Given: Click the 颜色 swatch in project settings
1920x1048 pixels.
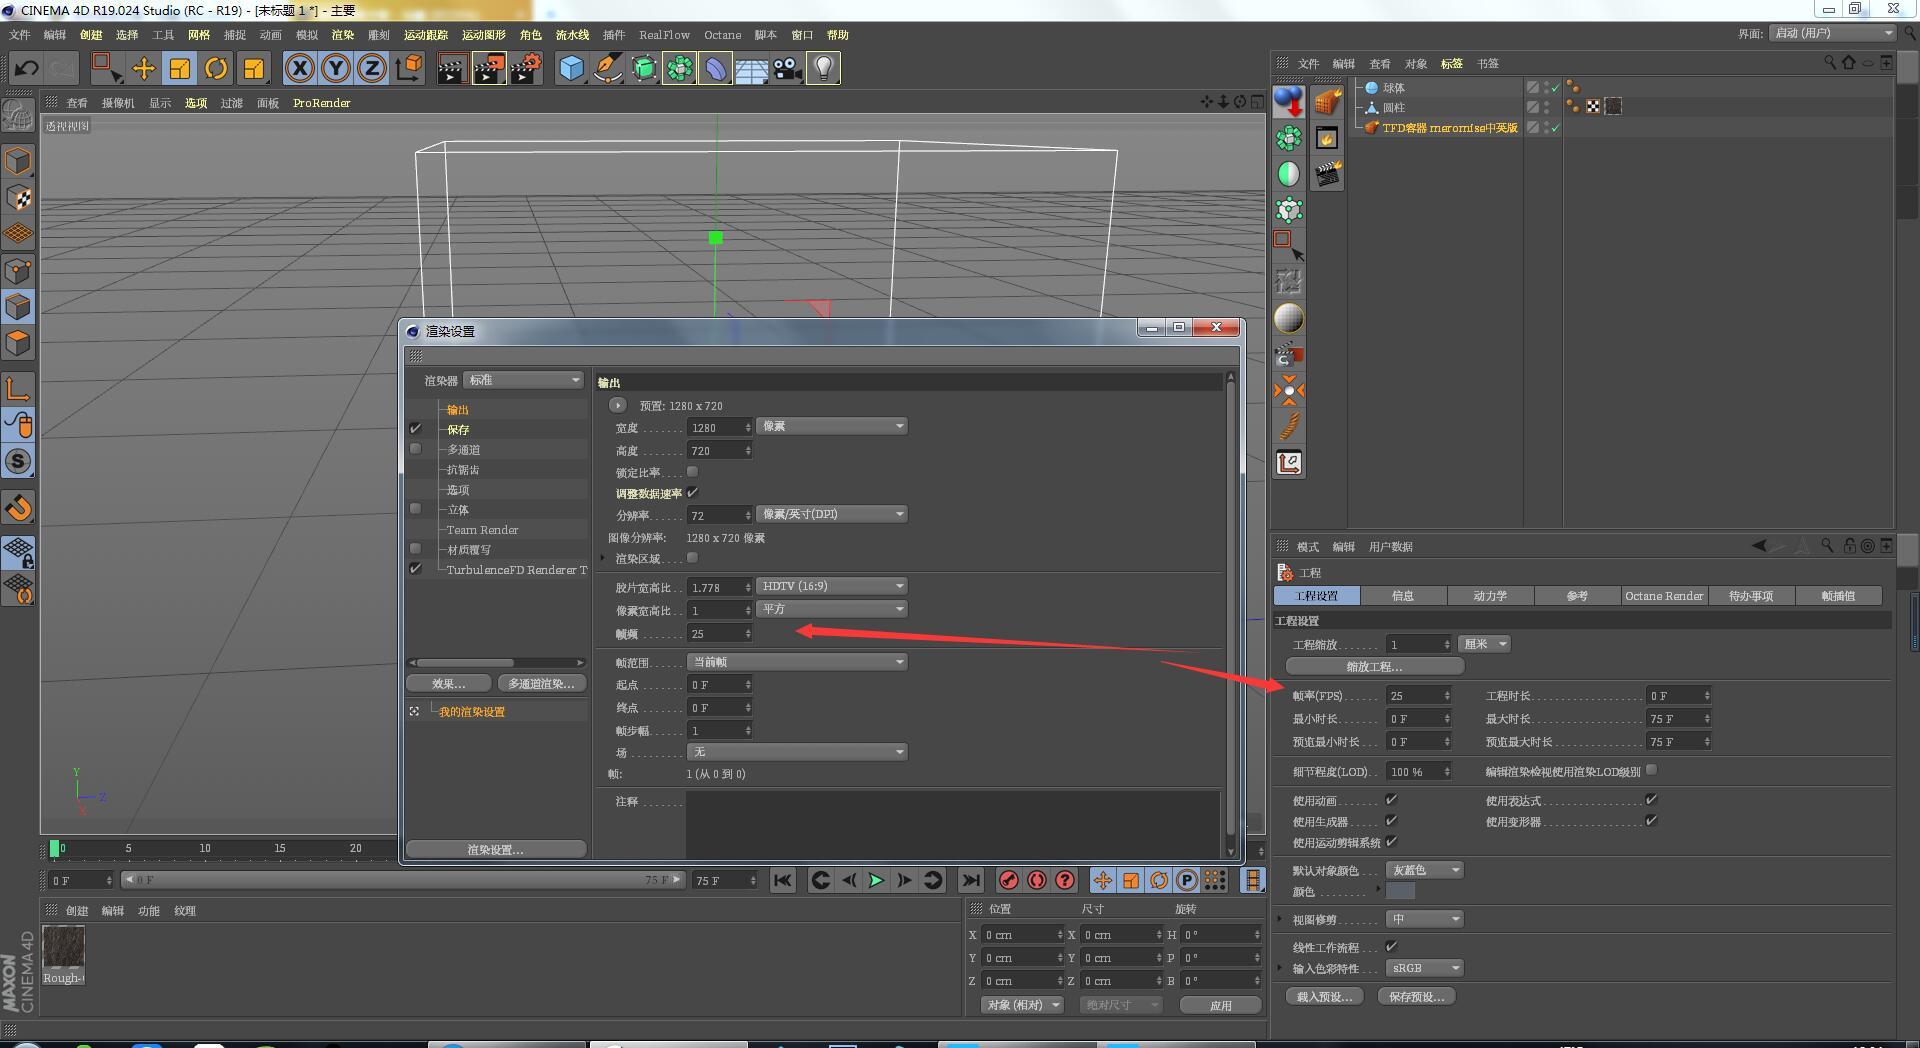Looking at the screenshot, I should point(1400,892).
